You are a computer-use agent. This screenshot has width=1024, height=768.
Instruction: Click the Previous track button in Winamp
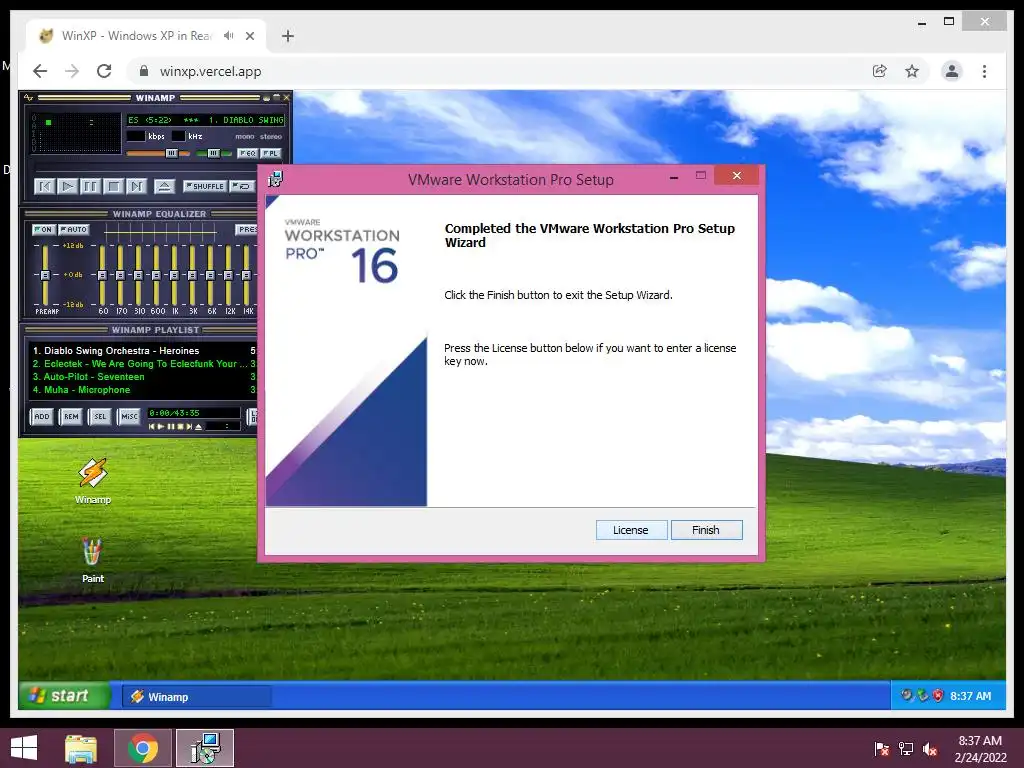(x=44, y=186)
